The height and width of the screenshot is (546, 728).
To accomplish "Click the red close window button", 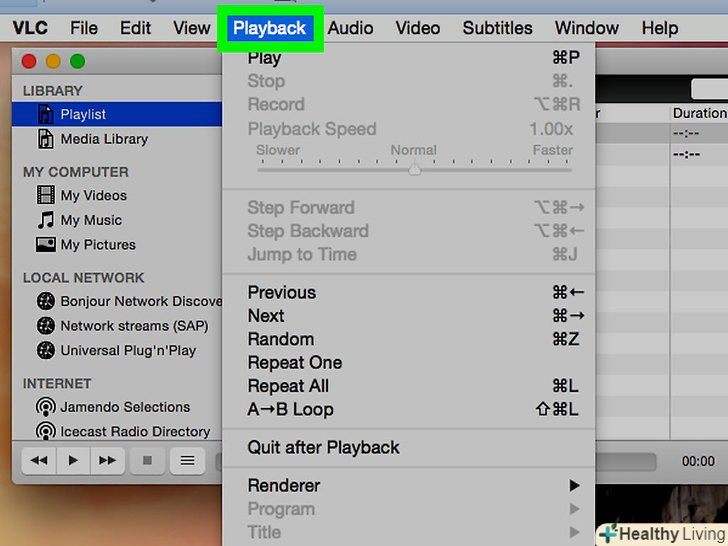I will click(29, 61).
